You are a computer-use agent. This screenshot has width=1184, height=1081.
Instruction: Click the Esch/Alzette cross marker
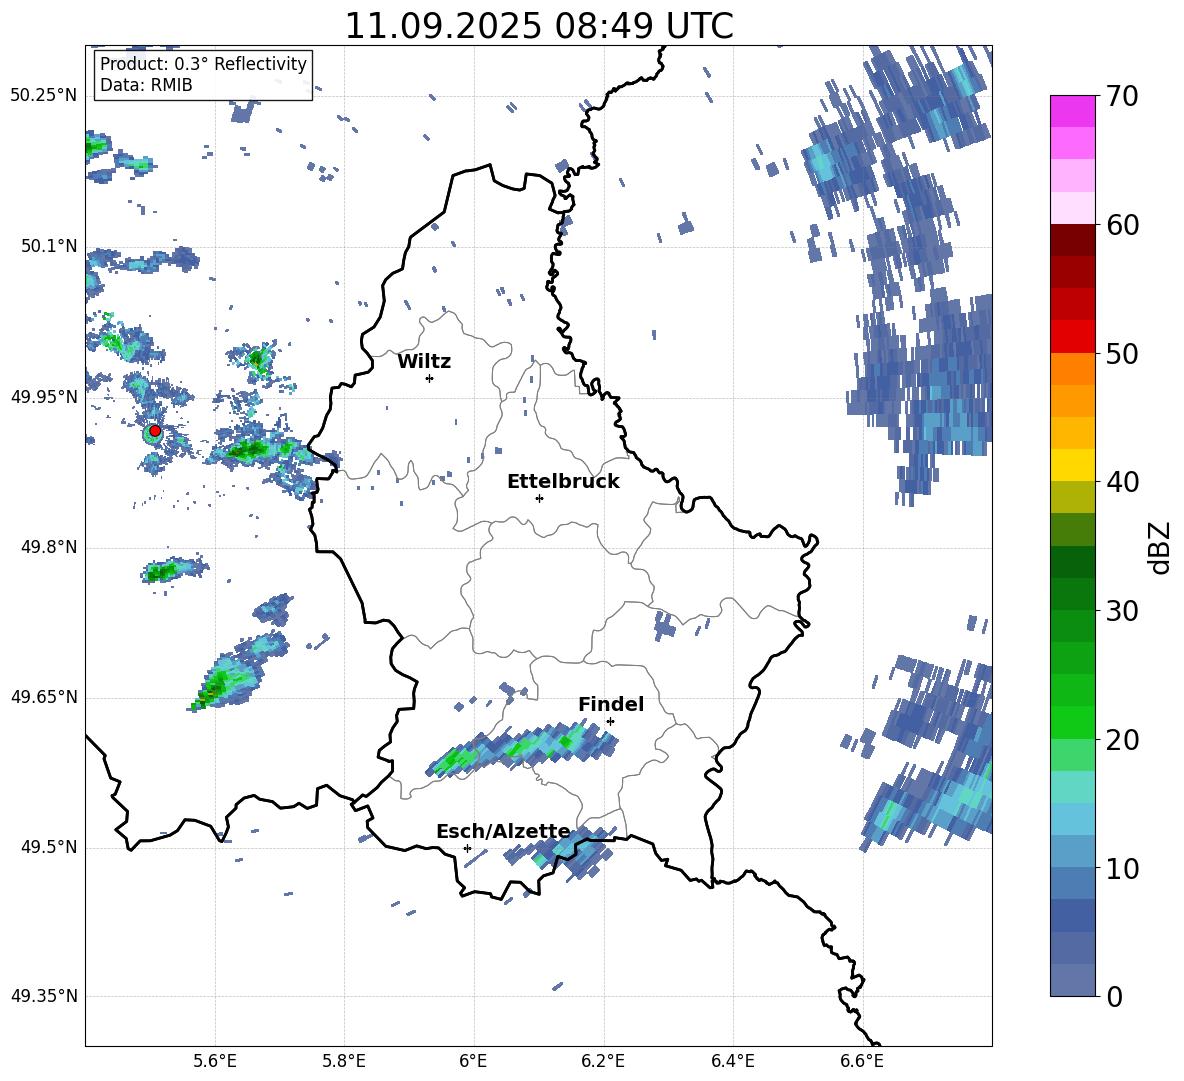pyautogui.click(x=467, y=848)
